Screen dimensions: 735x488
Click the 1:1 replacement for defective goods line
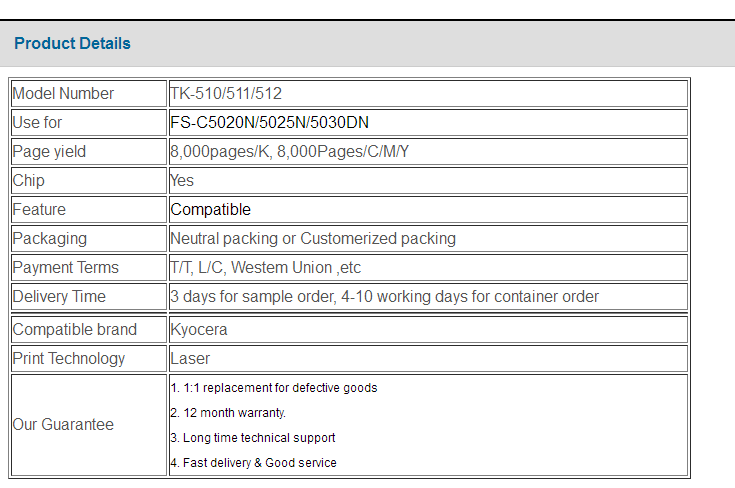[274, 388]
